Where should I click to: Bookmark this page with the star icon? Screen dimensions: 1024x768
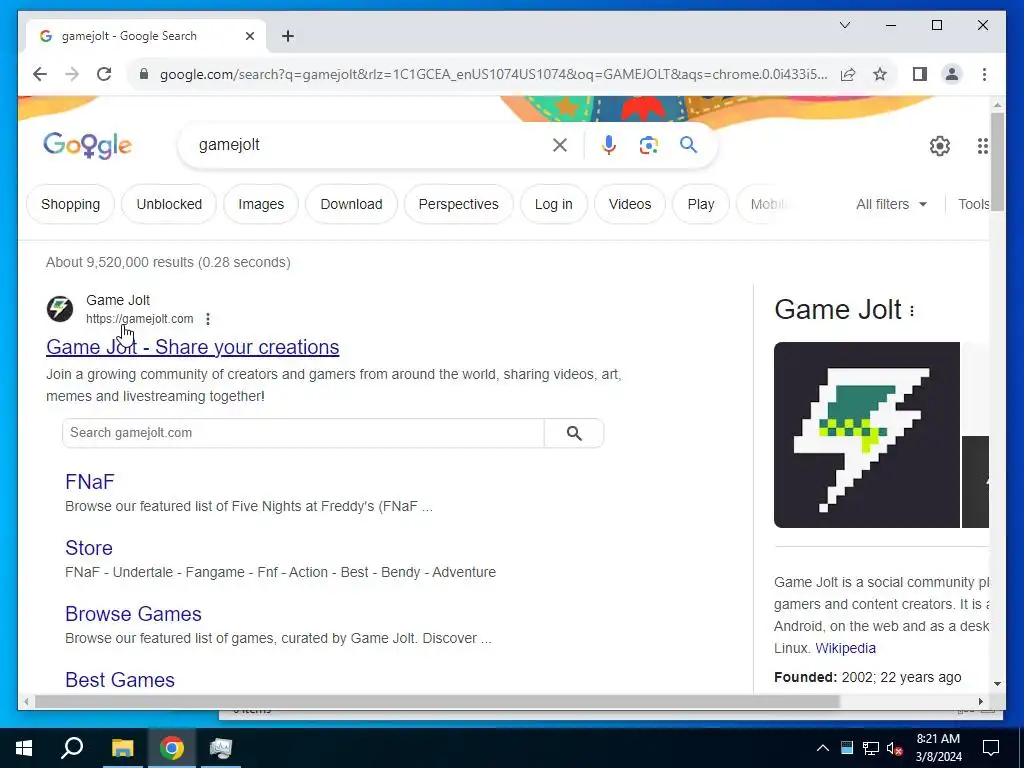tap(880, 74)
